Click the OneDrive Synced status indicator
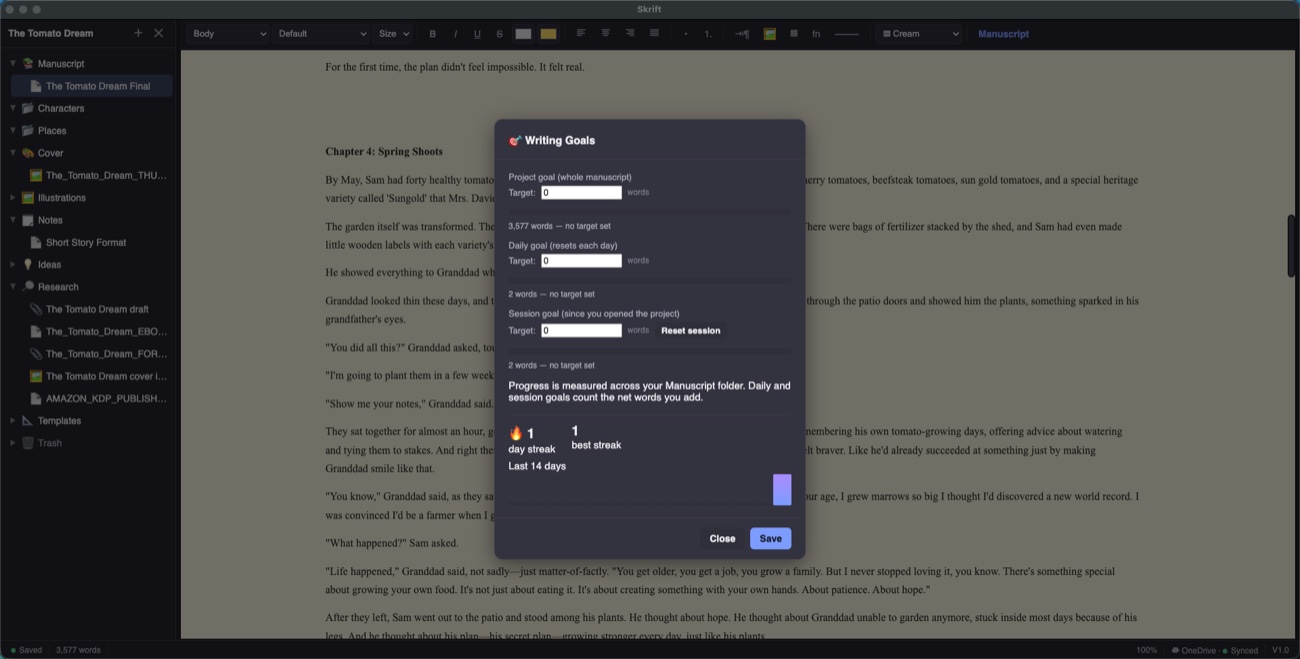This screenshot has width=1300, height=659. (1214, 650)
